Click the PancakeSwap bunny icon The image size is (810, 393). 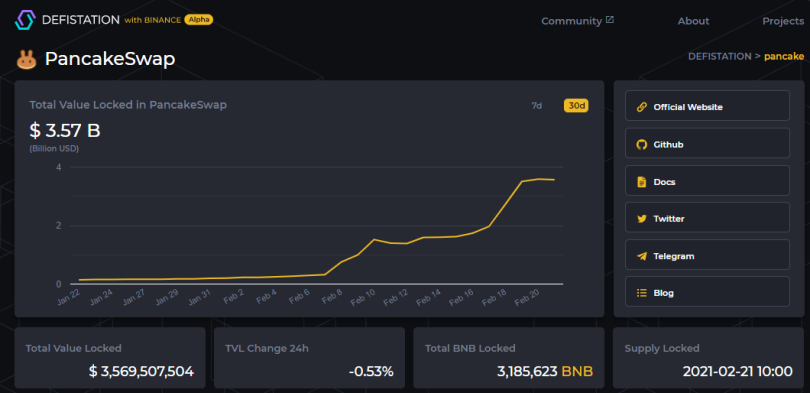click(26, 60)
